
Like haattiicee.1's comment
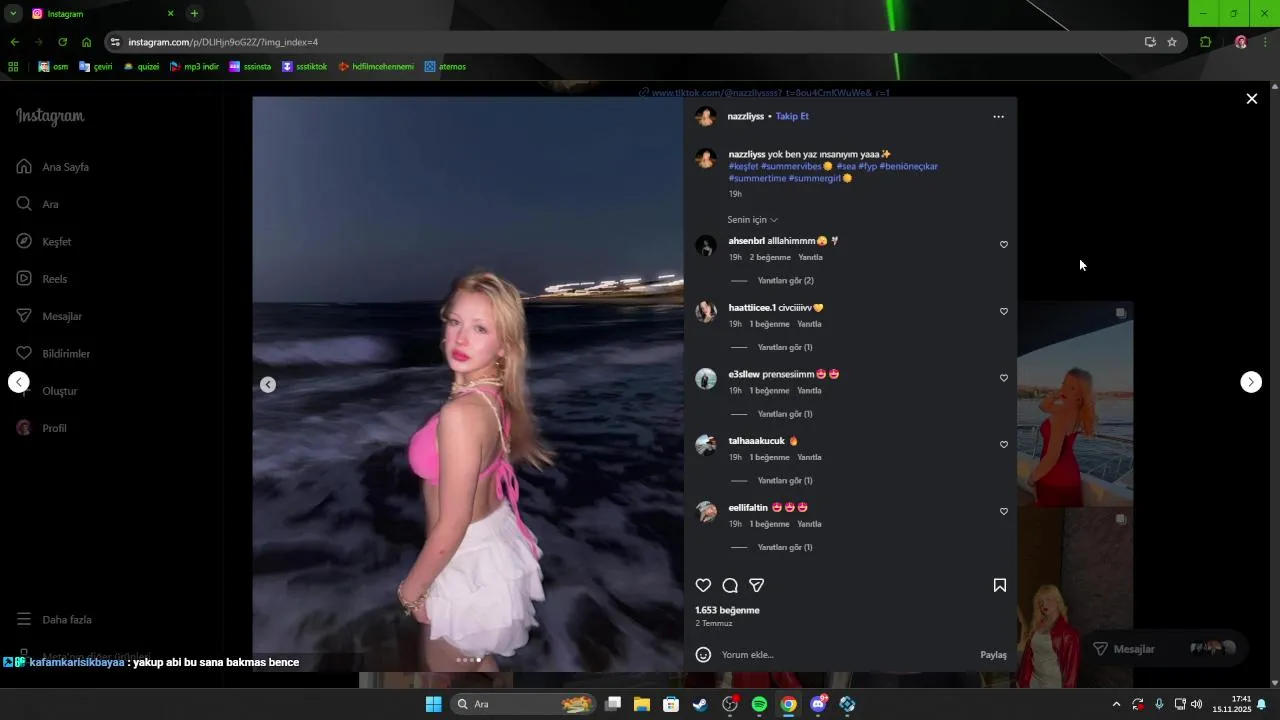[1004, 311]
